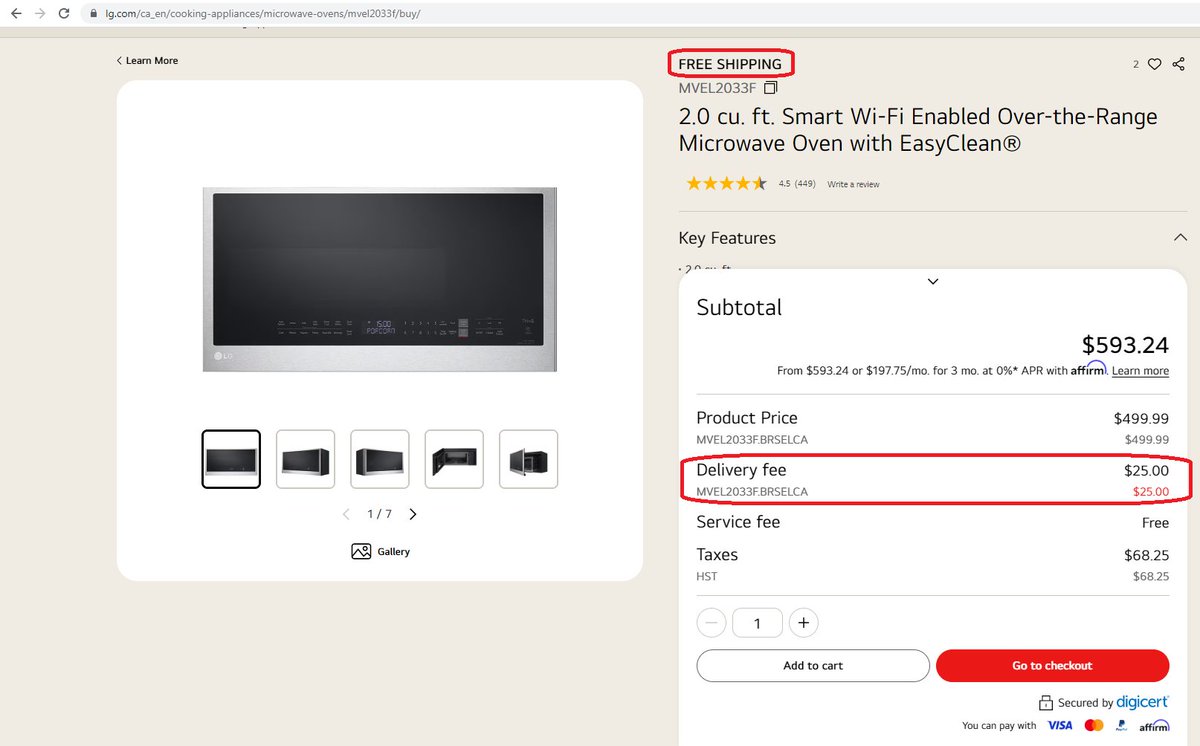The width and height of the screenshot is (1200, 746).
Task: Go to previous image with left chevron
Action: coord(346,514)
